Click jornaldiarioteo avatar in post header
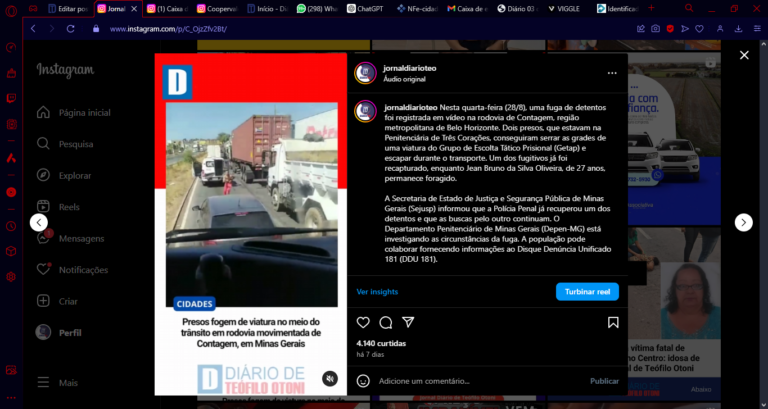The height and width of the screenshot is (409, 768). coord(365,73)
